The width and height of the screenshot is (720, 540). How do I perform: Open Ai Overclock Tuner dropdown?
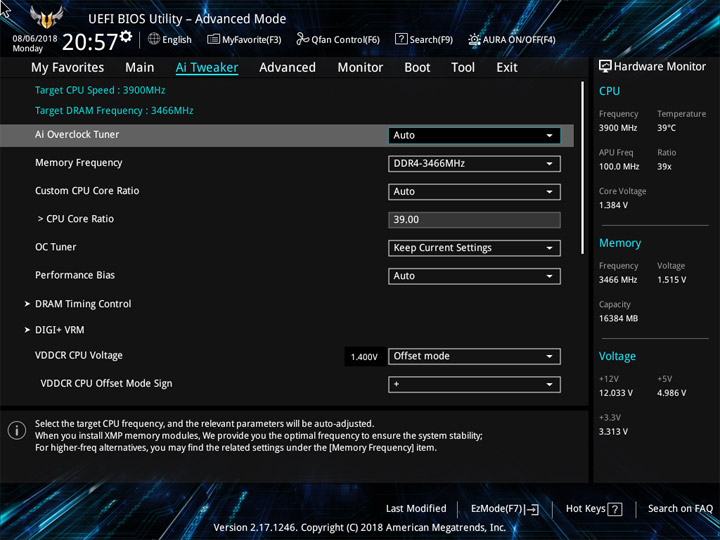click(x=474, y=135)
